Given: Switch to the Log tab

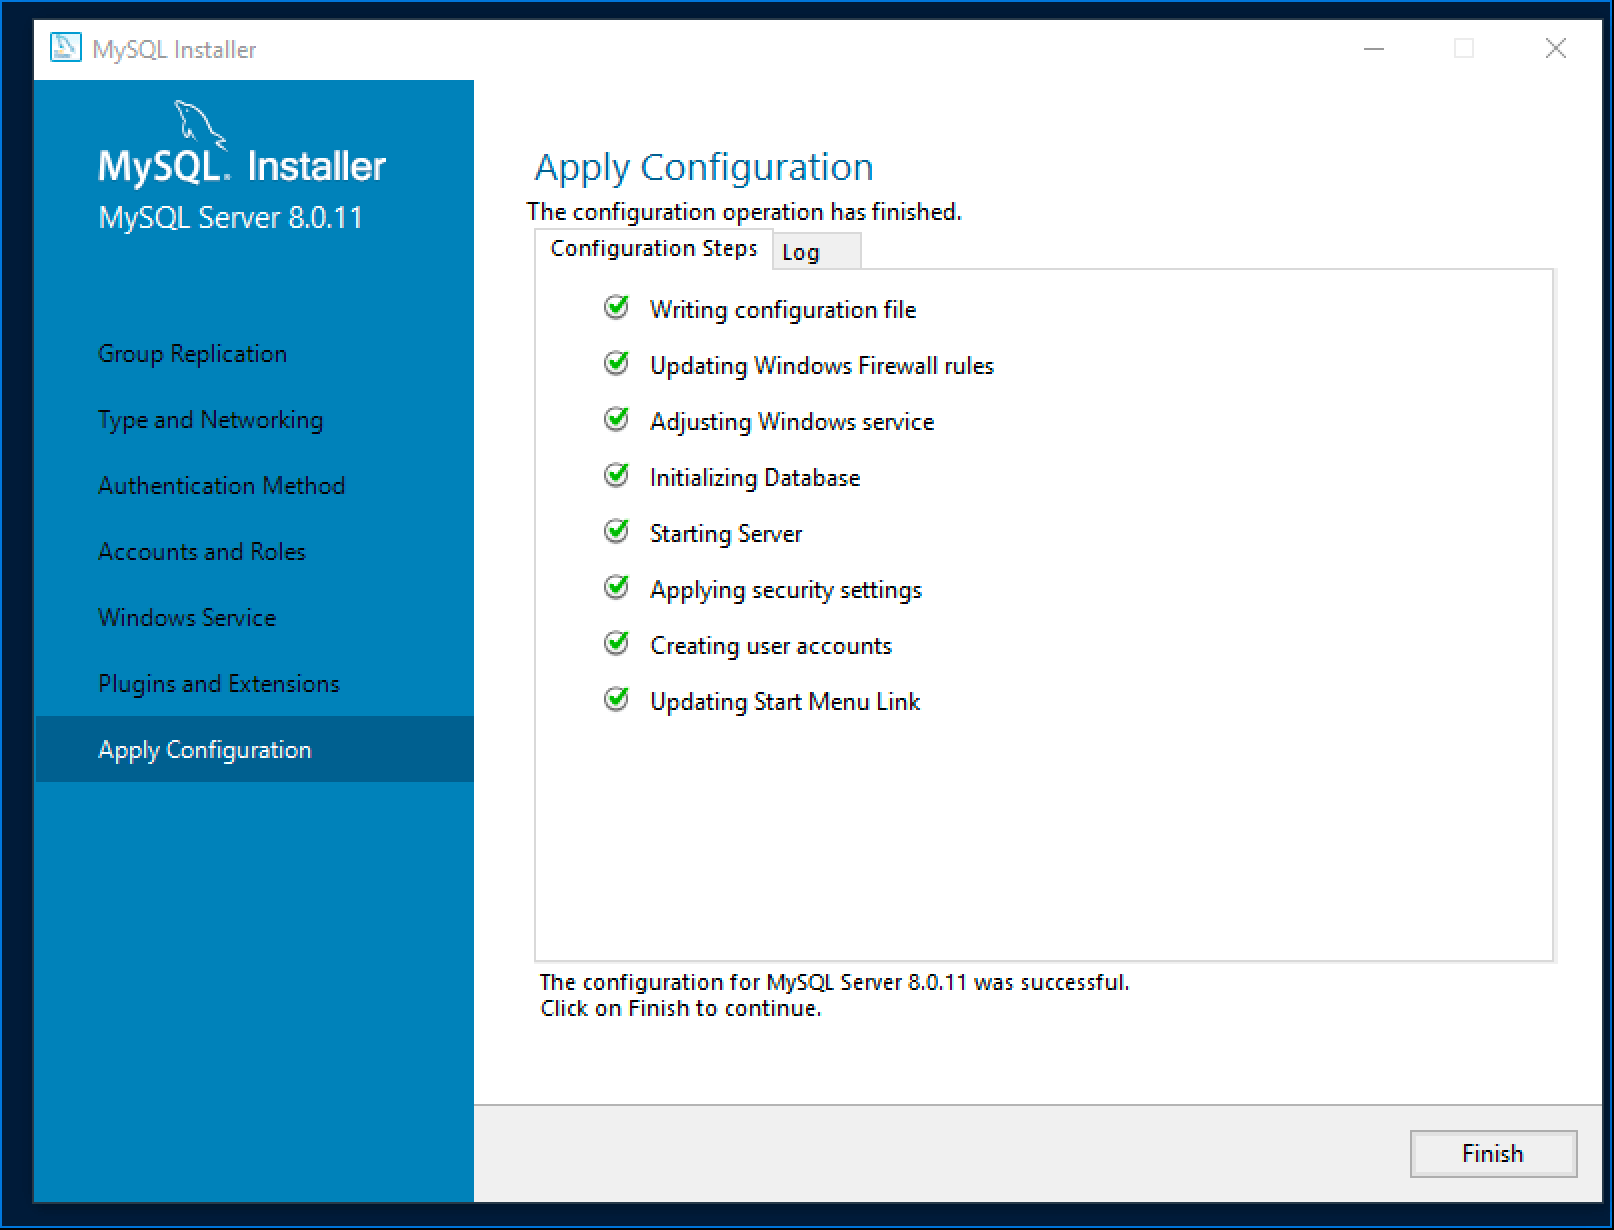Looking at the screenshot, I should coord(801,252).
